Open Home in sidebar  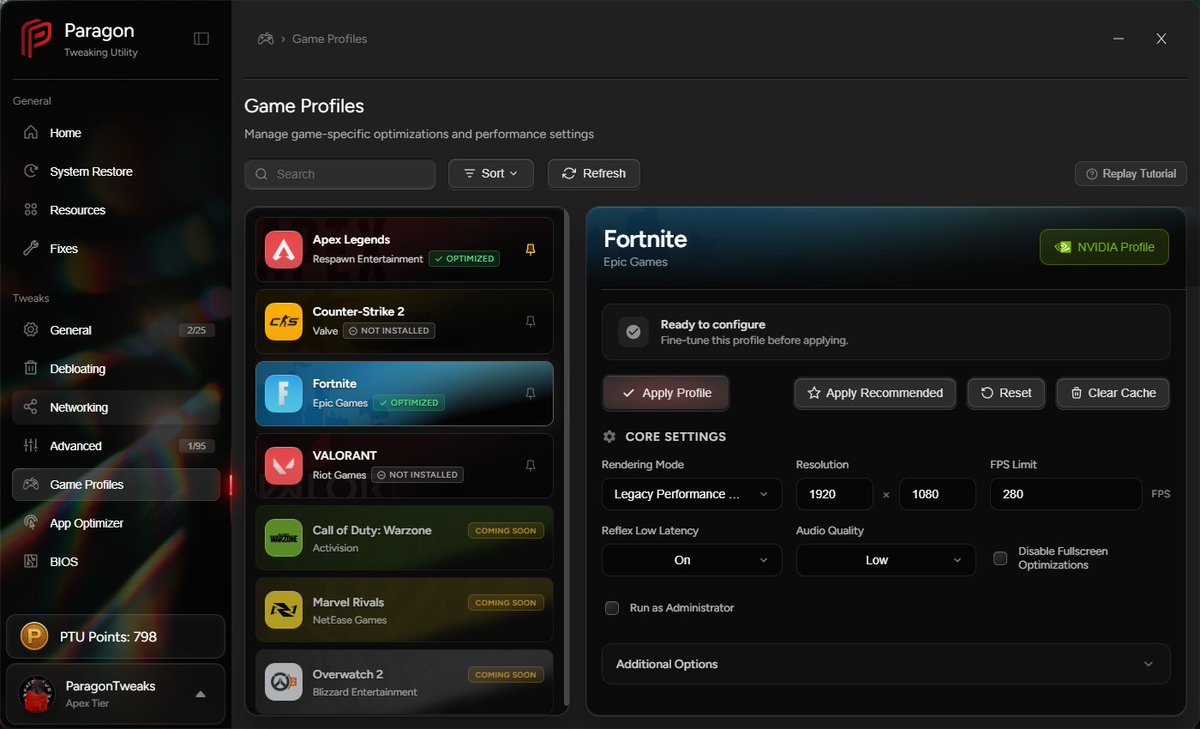pyautogui.click(x=116, y=133)
